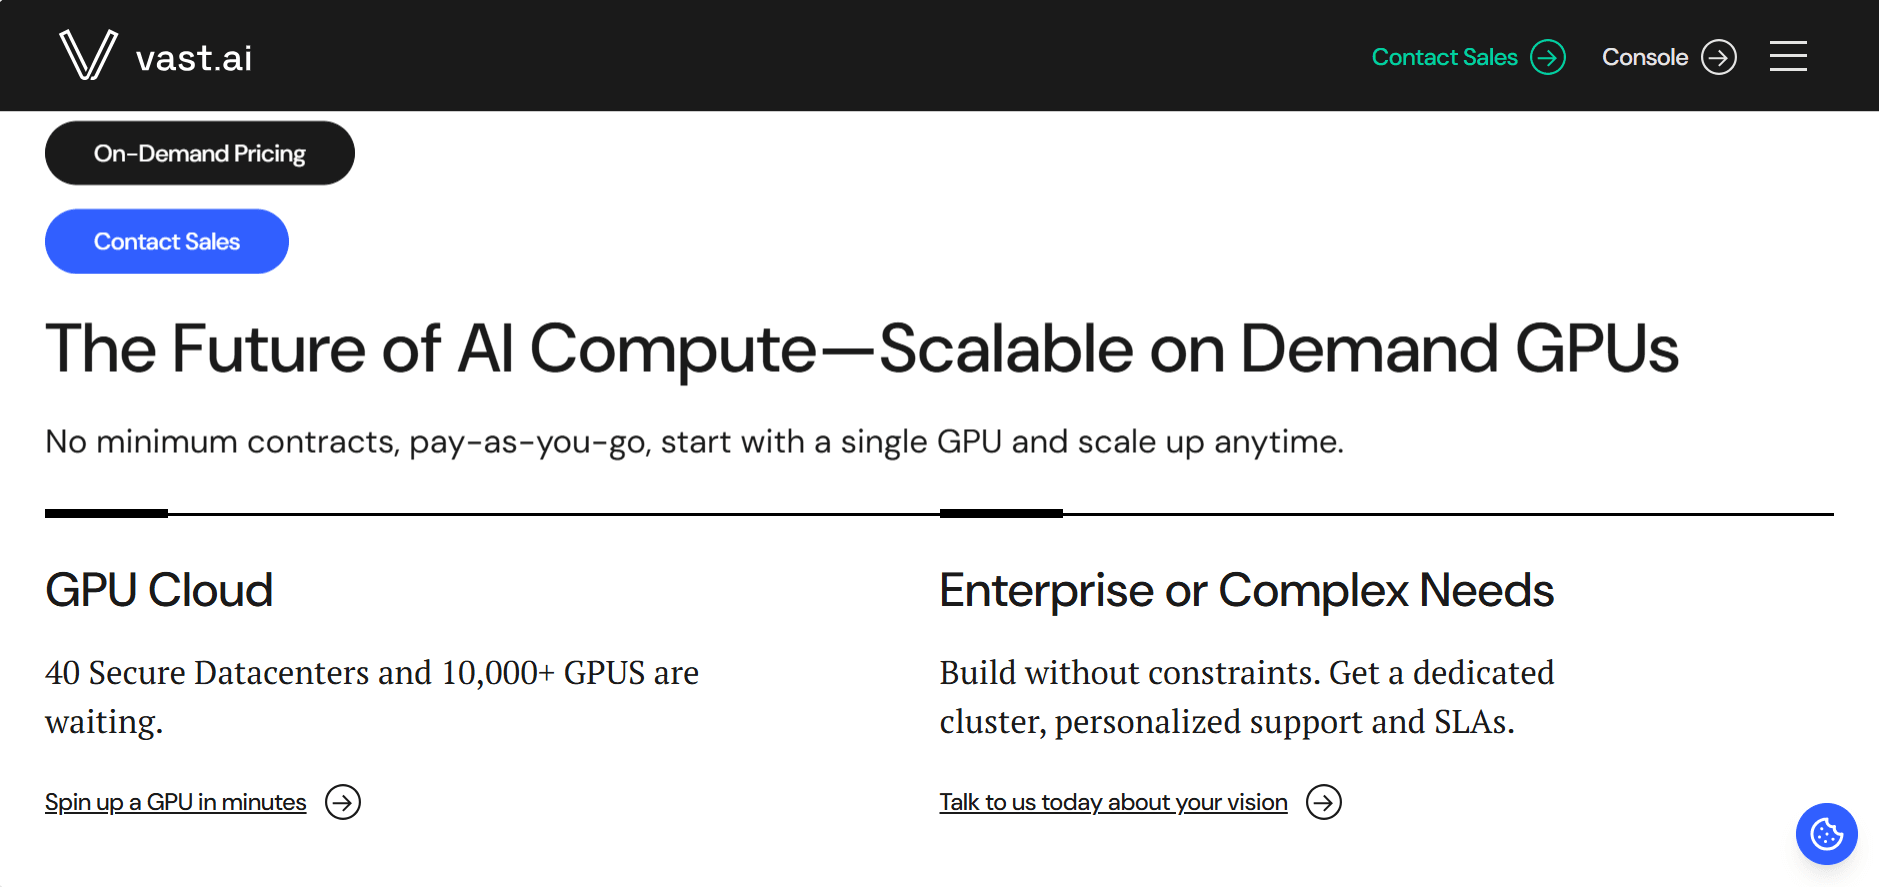Click arrow icon after Talk to us today

tap(1324, 802)
